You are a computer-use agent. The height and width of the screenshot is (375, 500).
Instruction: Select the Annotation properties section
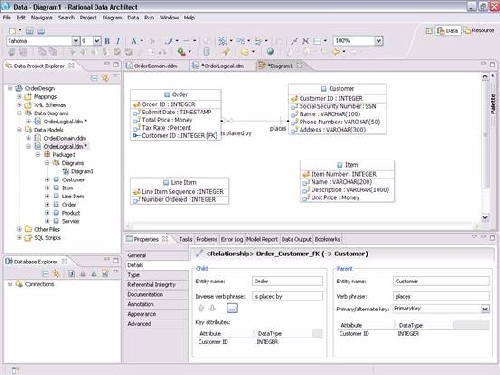pyautogui.click(x=156, y=304)
